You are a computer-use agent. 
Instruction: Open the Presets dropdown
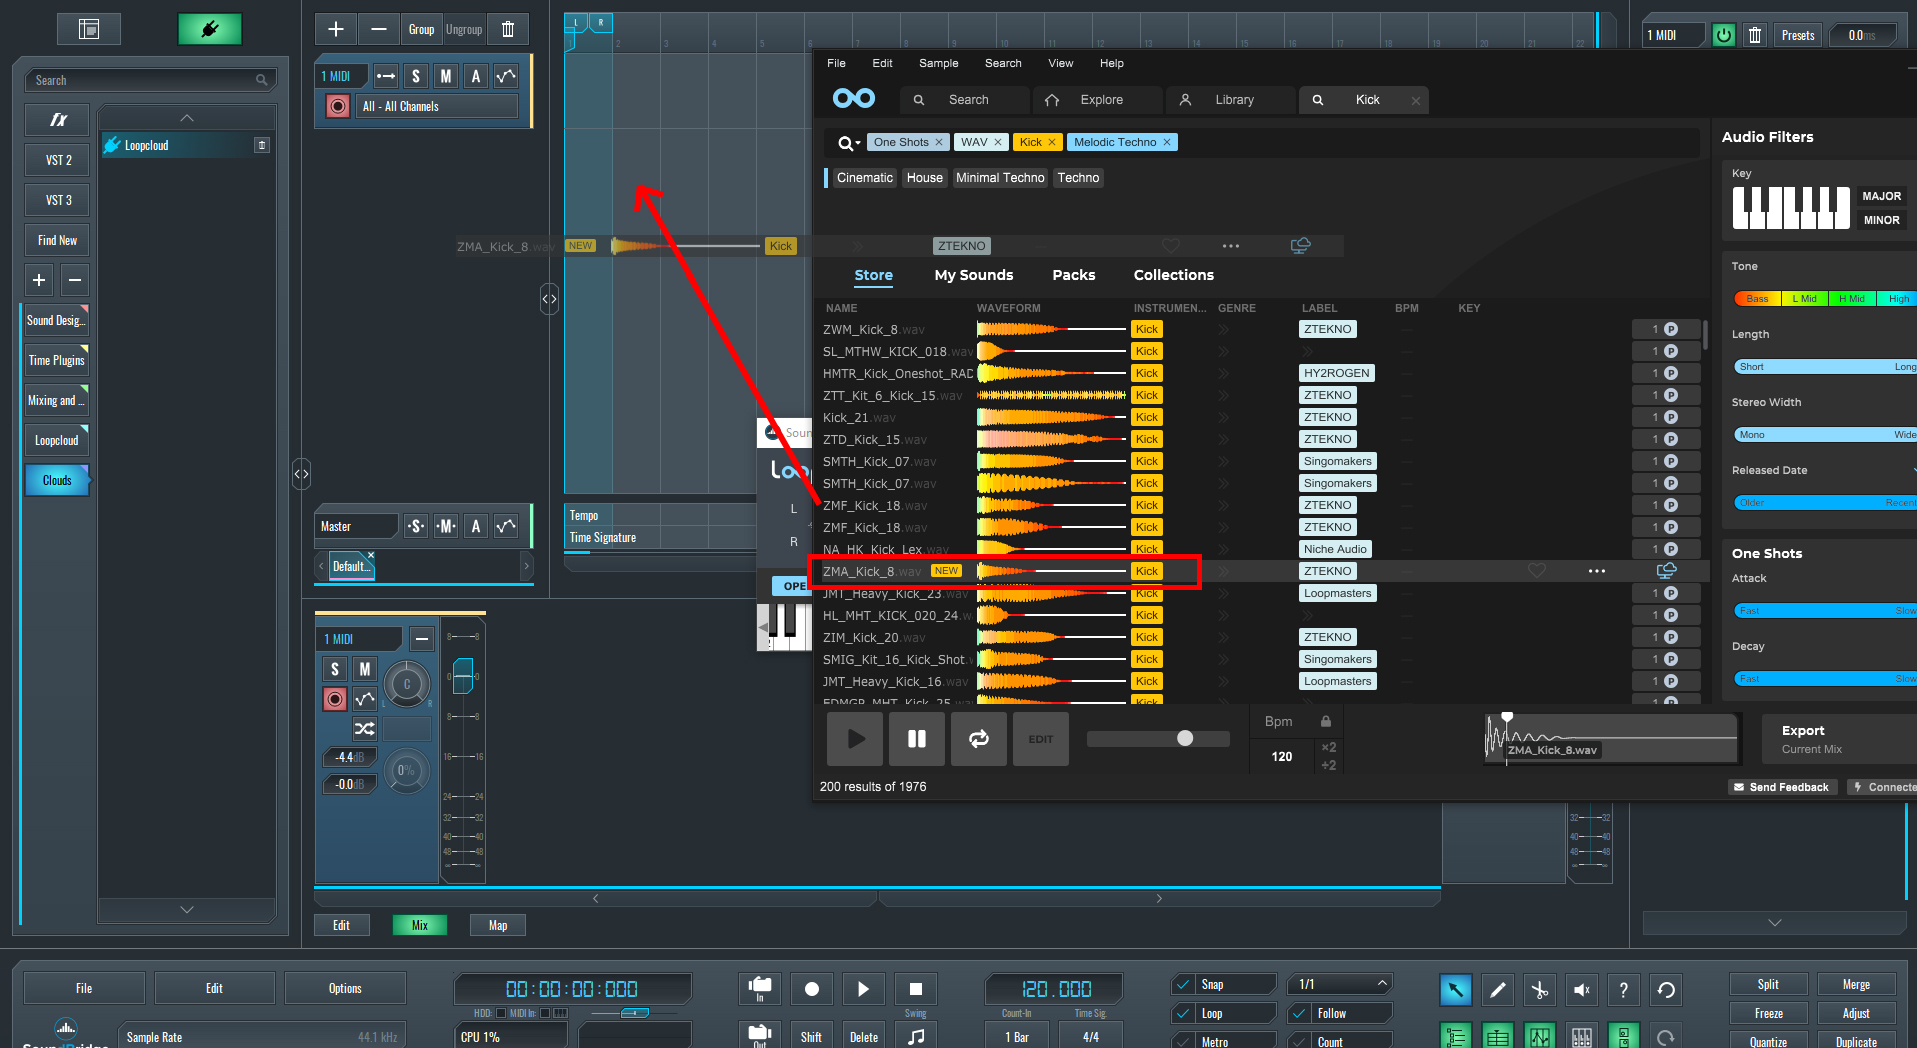[1798, 35]
